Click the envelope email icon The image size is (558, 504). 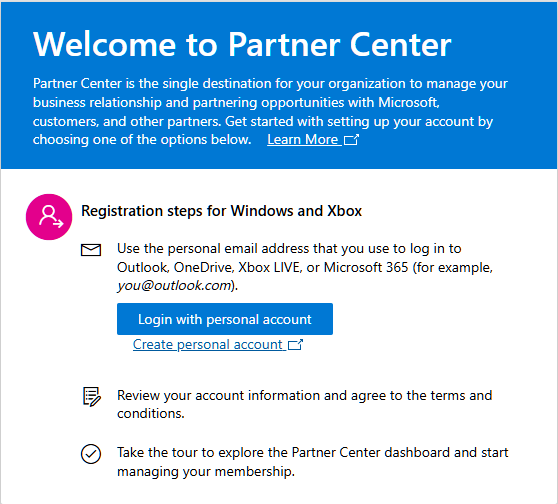pyautogui.click(x=91, y=250)
